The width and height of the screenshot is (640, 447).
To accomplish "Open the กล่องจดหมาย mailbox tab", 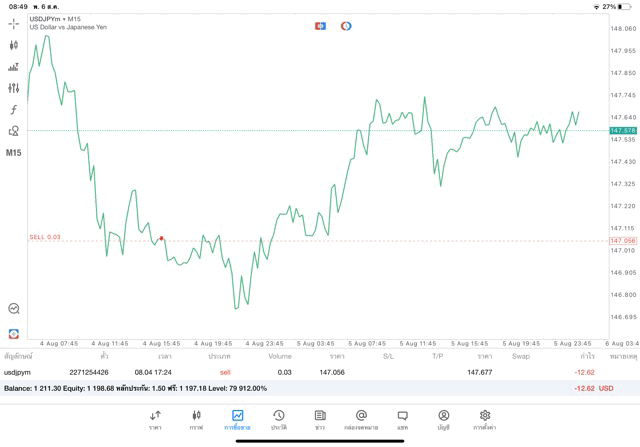I will coord(361,420).
